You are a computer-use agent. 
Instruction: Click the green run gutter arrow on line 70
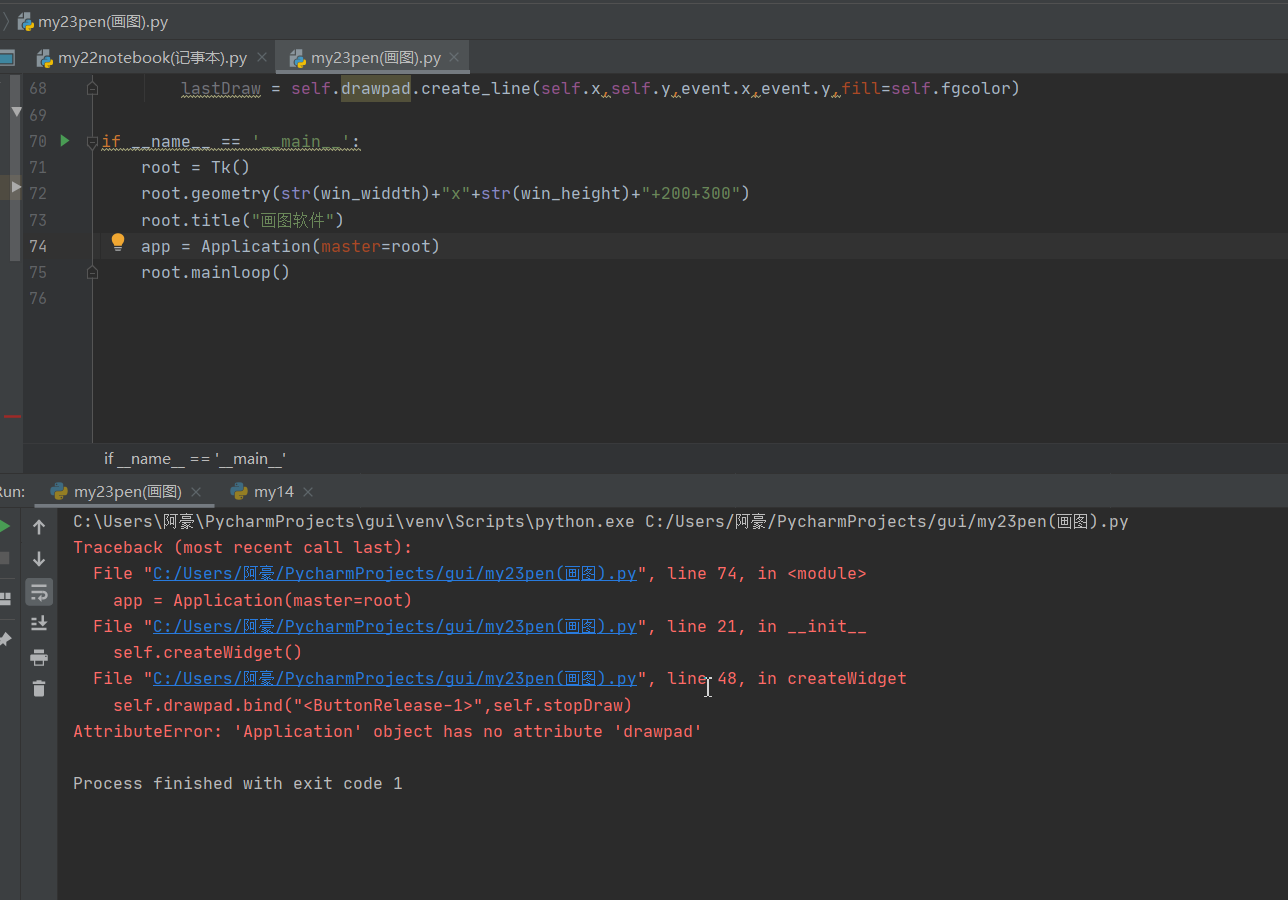pyautogui.click(x=65, y=141)
